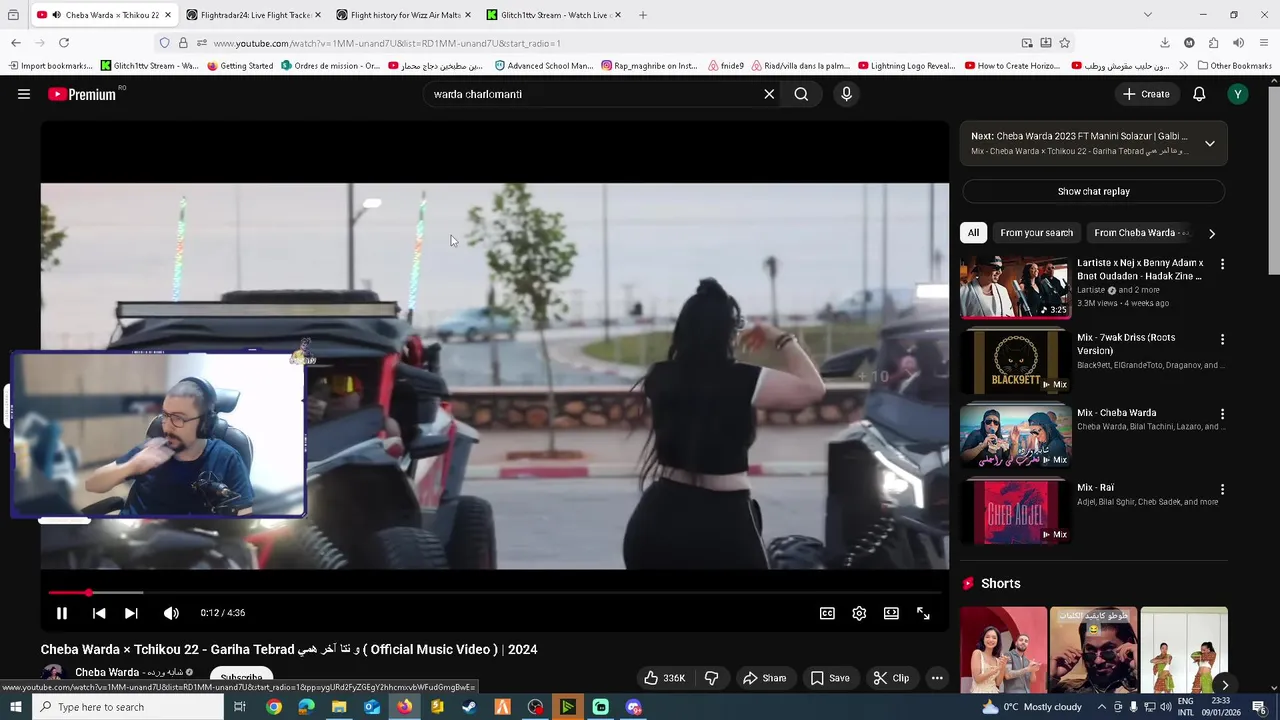The width and height of the screenshot is (1280, 720).
Task: Show more filter chips with the right arrow
Action: [x=1211, y=233]
